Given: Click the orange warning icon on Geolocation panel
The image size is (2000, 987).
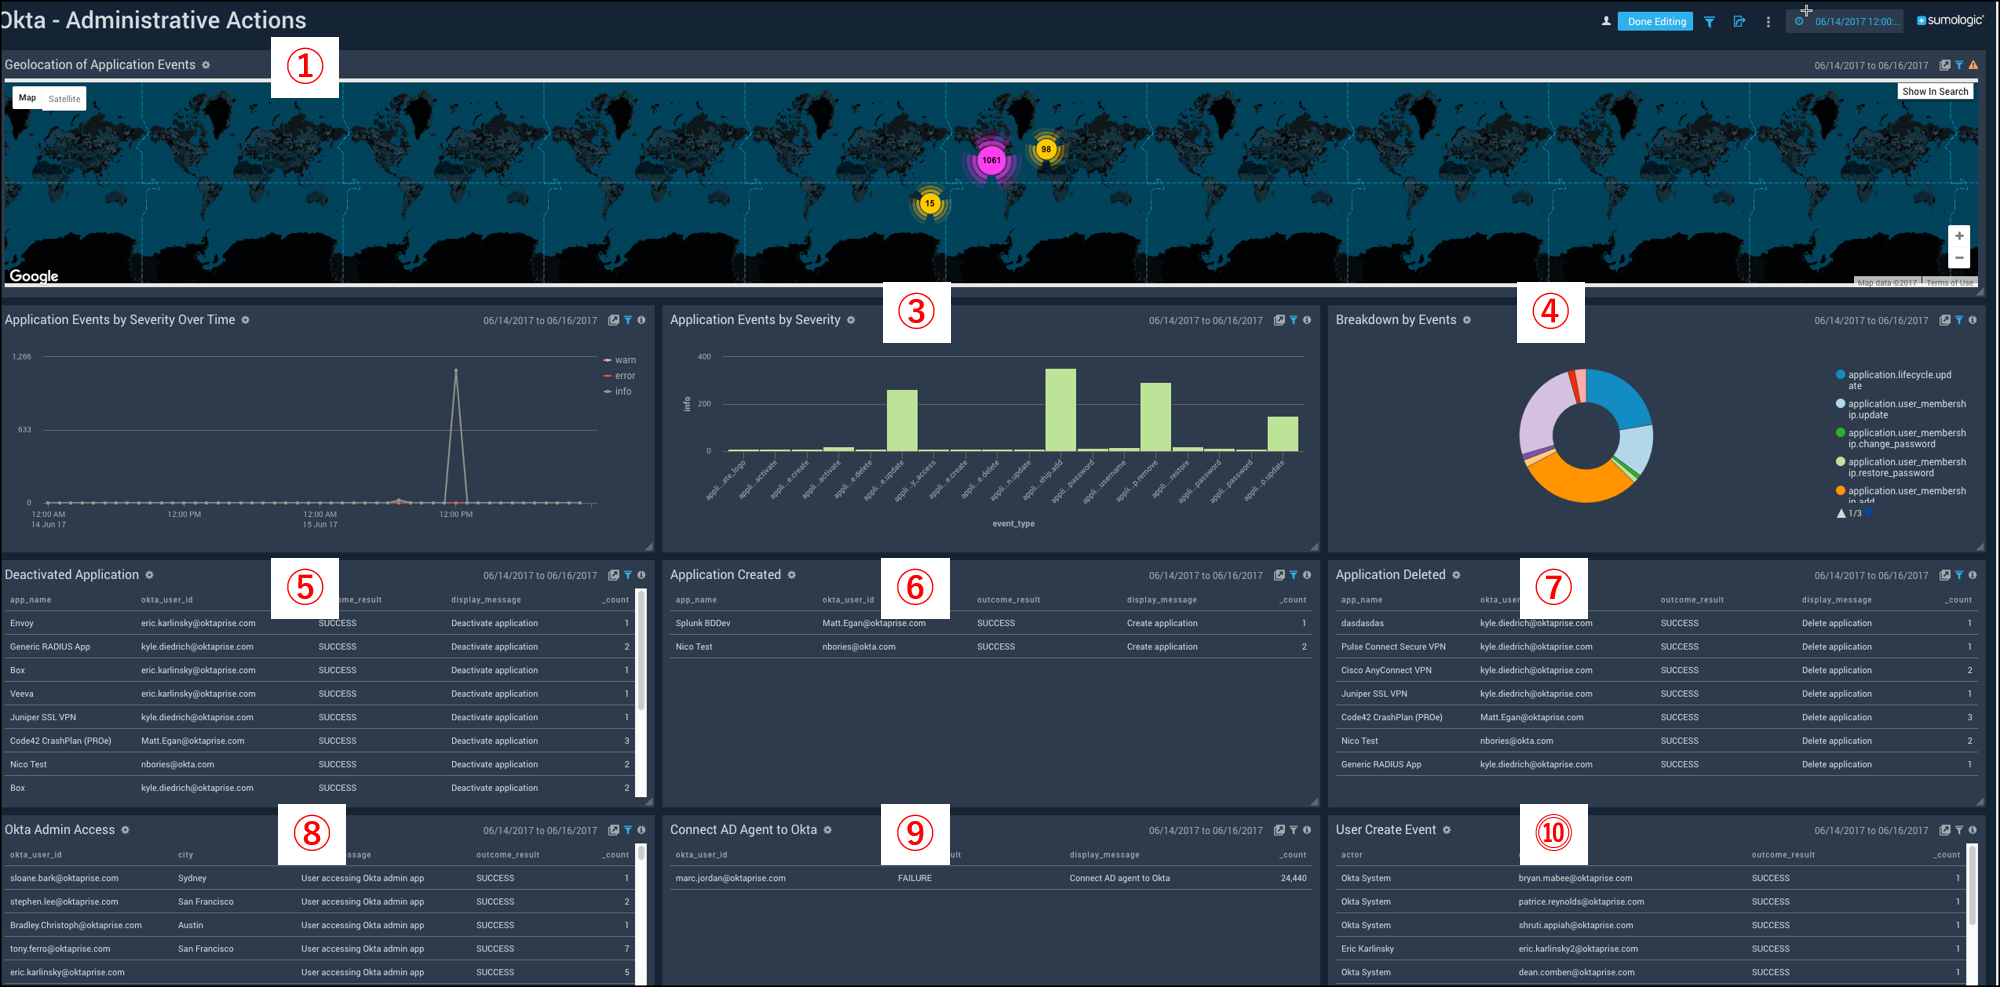Looking at the screenshot, I should pyautogui.click(x=1973, y=65).
